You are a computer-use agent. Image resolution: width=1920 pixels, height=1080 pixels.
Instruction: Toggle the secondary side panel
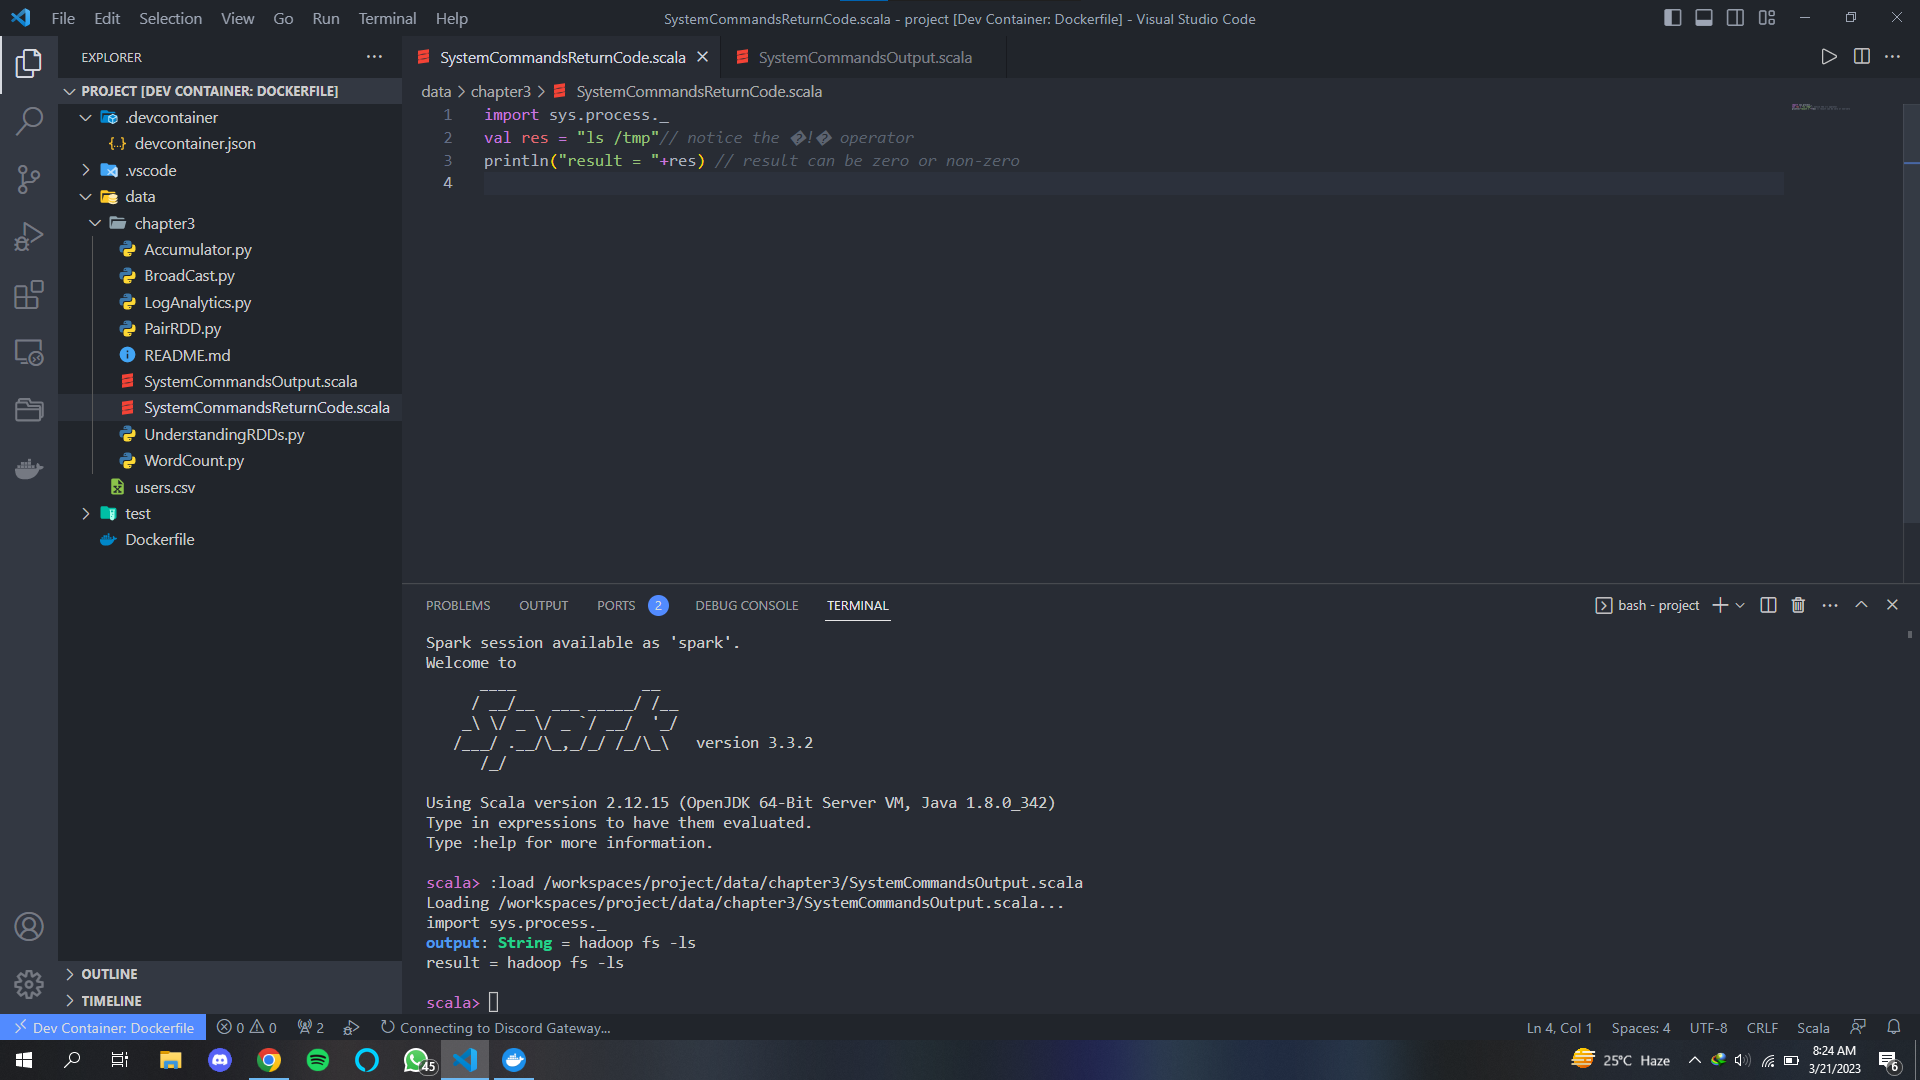(1734, 17)
